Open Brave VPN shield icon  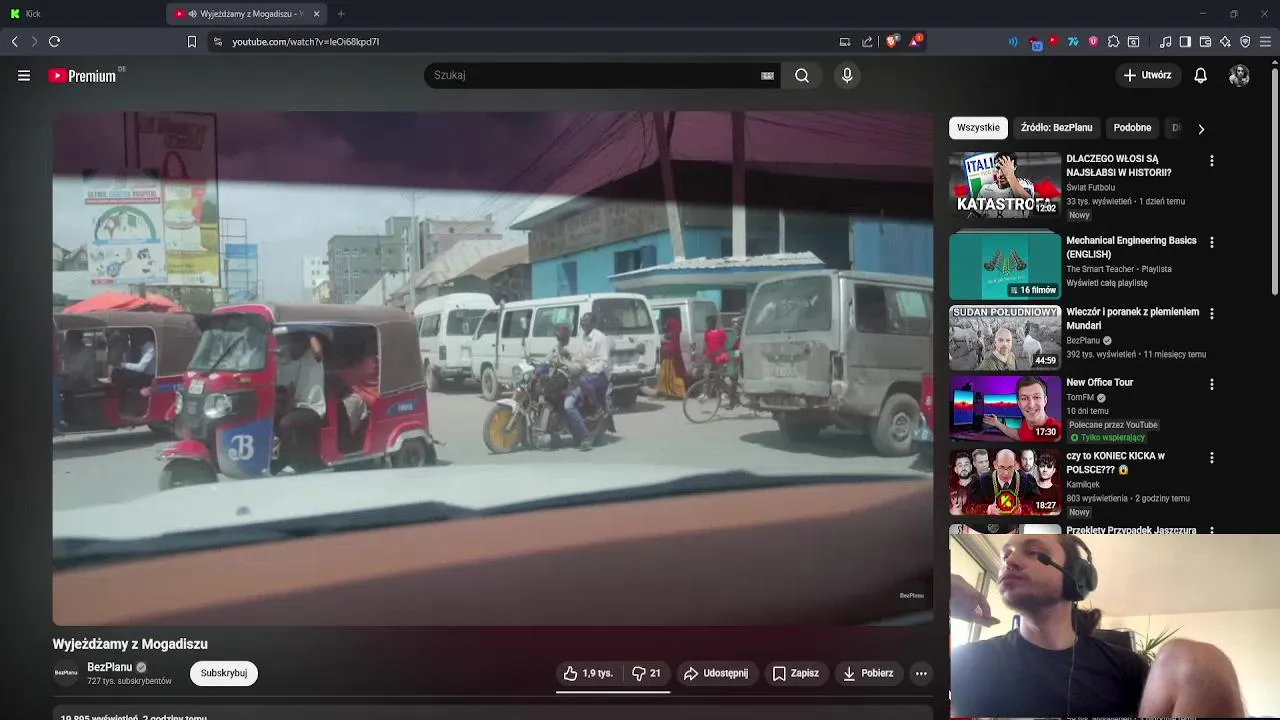pyautogui.click(x=1245, y=41)
